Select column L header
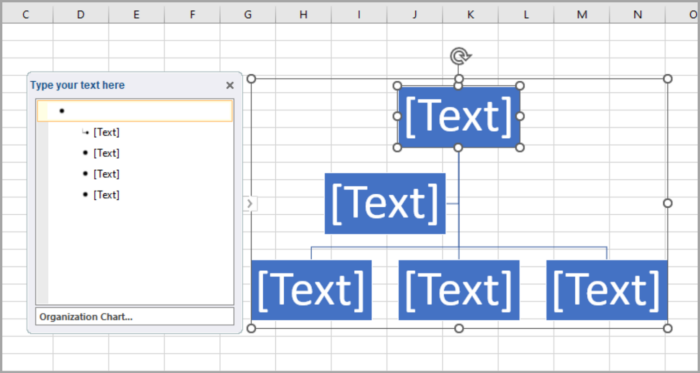Viewport: 700px width, 373px height. [526, 15]
